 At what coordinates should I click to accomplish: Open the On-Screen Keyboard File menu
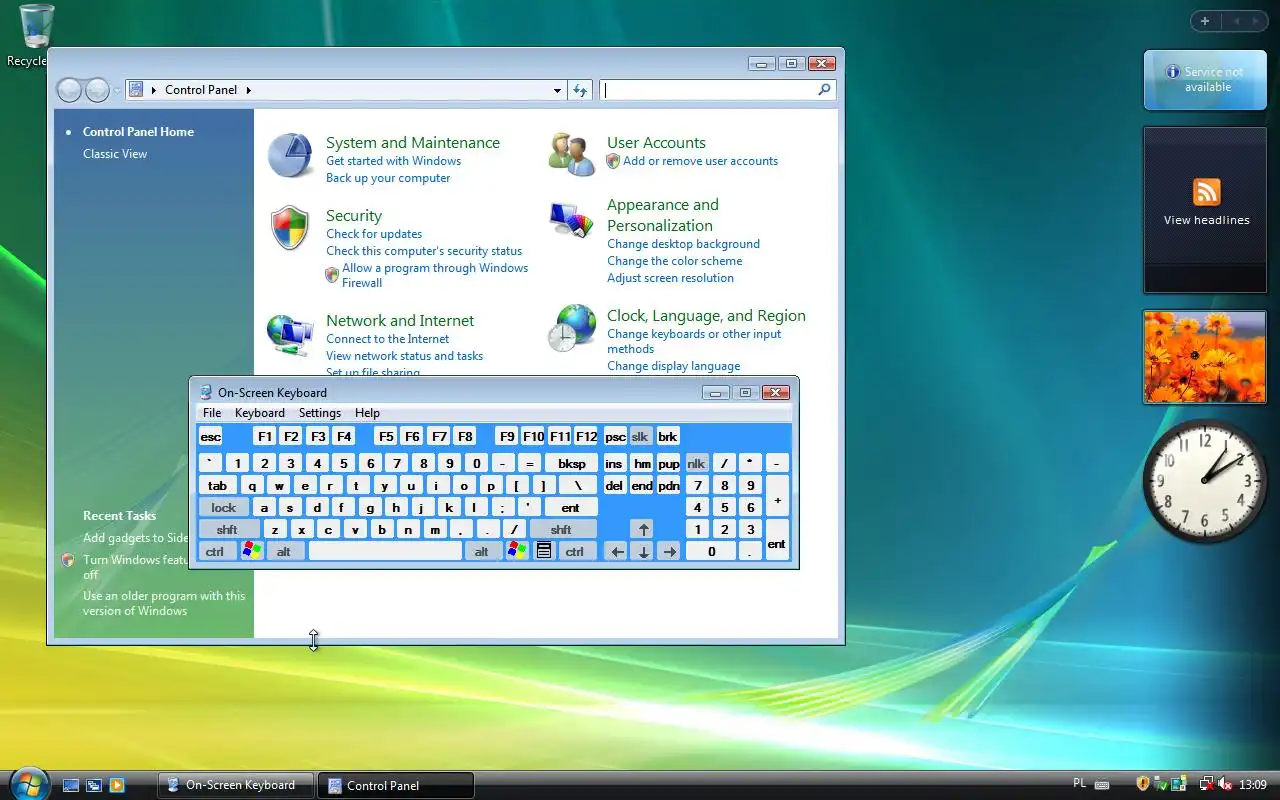212,413
